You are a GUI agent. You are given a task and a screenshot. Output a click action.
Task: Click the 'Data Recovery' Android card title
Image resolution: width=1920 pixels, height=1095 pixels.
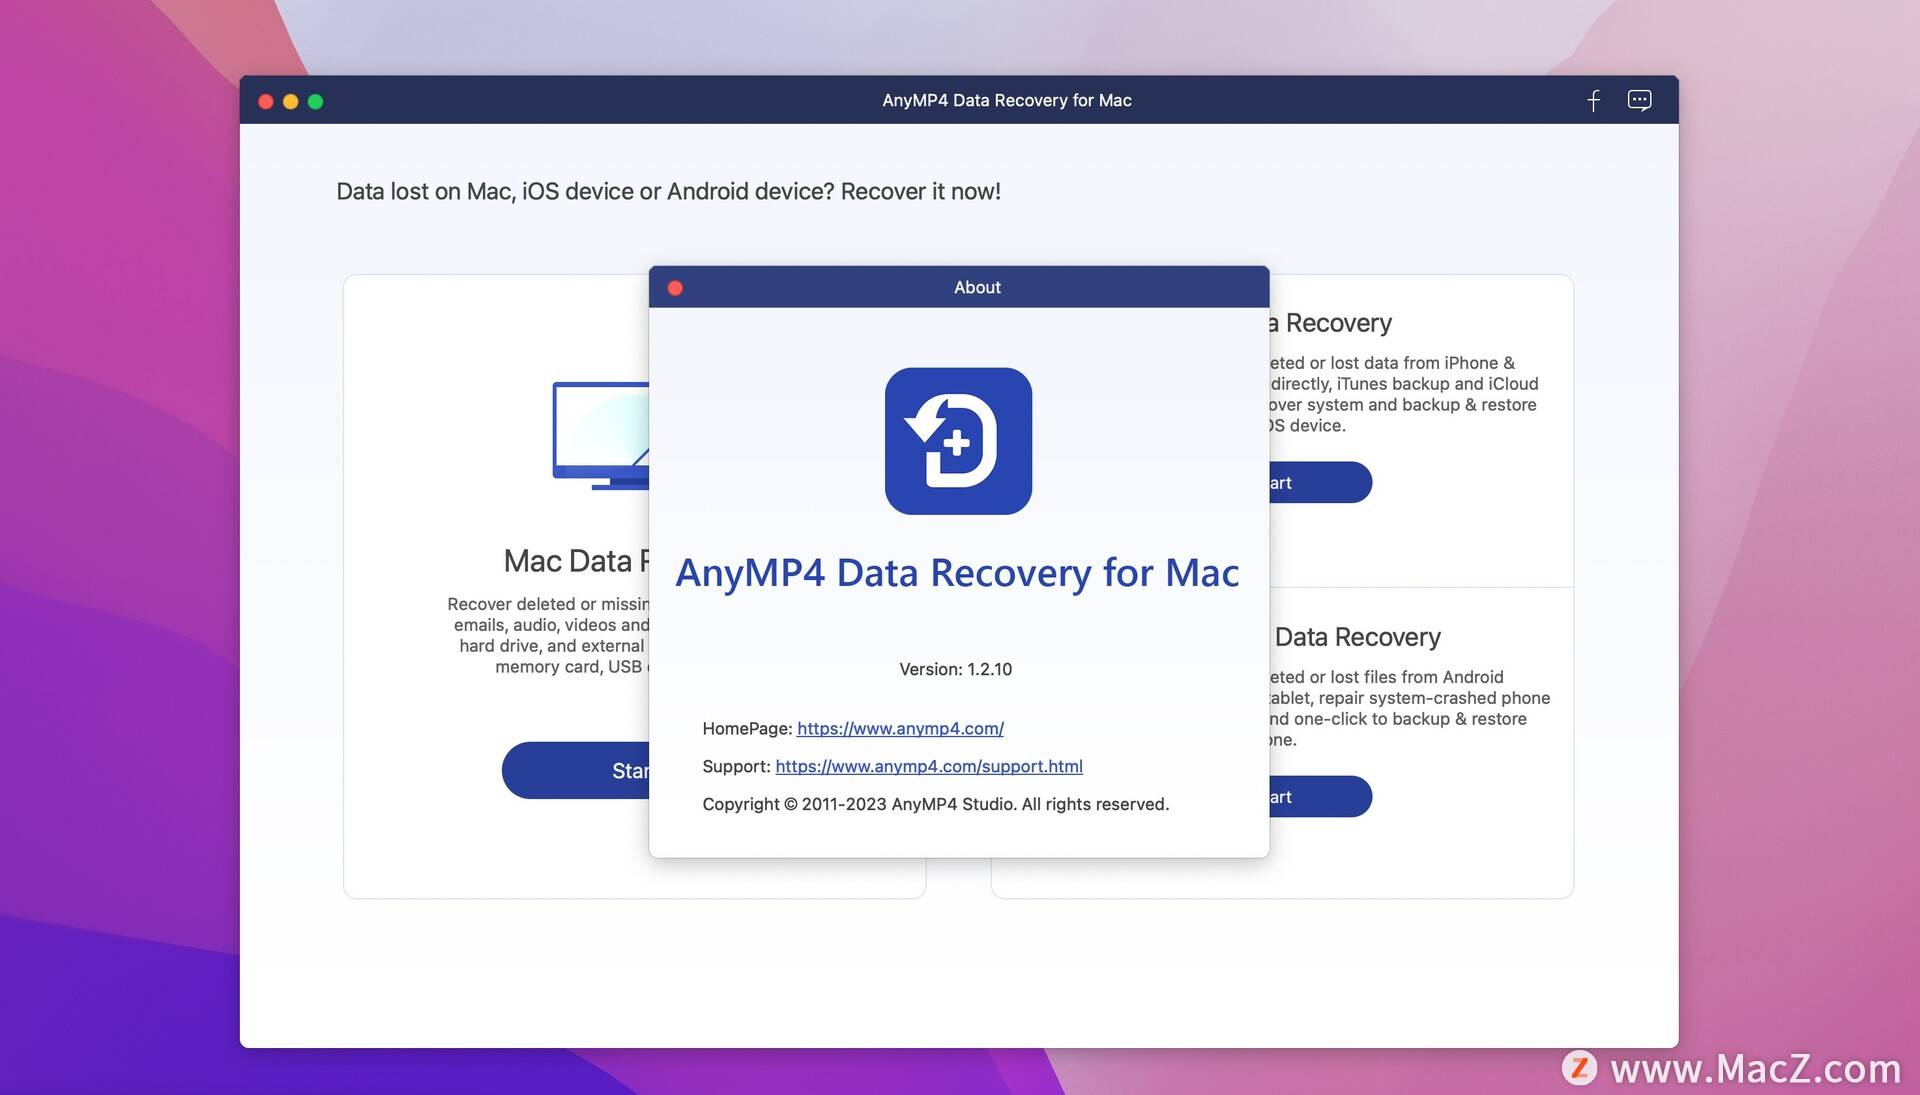tap(1357, 637)
